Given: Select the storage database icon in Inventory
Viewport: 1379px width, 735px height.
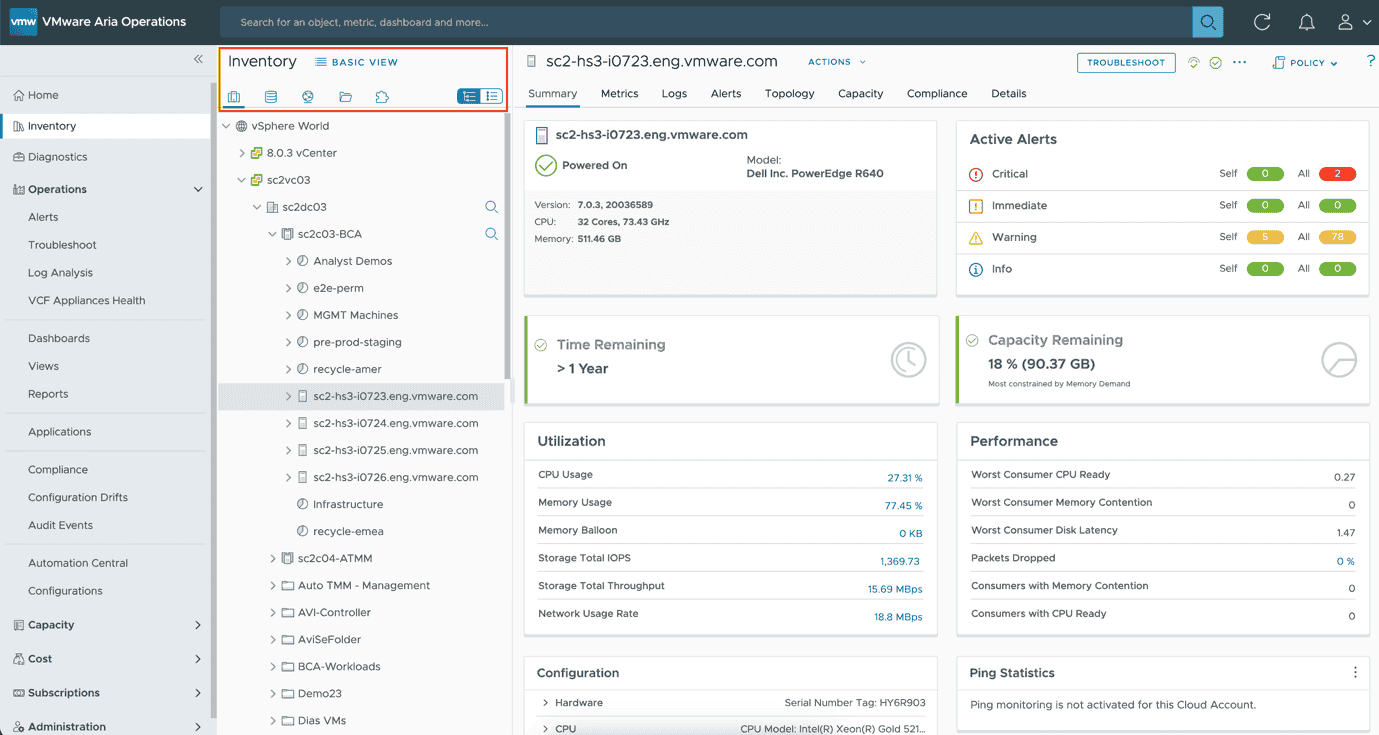Looking at the screenshot, I should [x=271, y=97].
